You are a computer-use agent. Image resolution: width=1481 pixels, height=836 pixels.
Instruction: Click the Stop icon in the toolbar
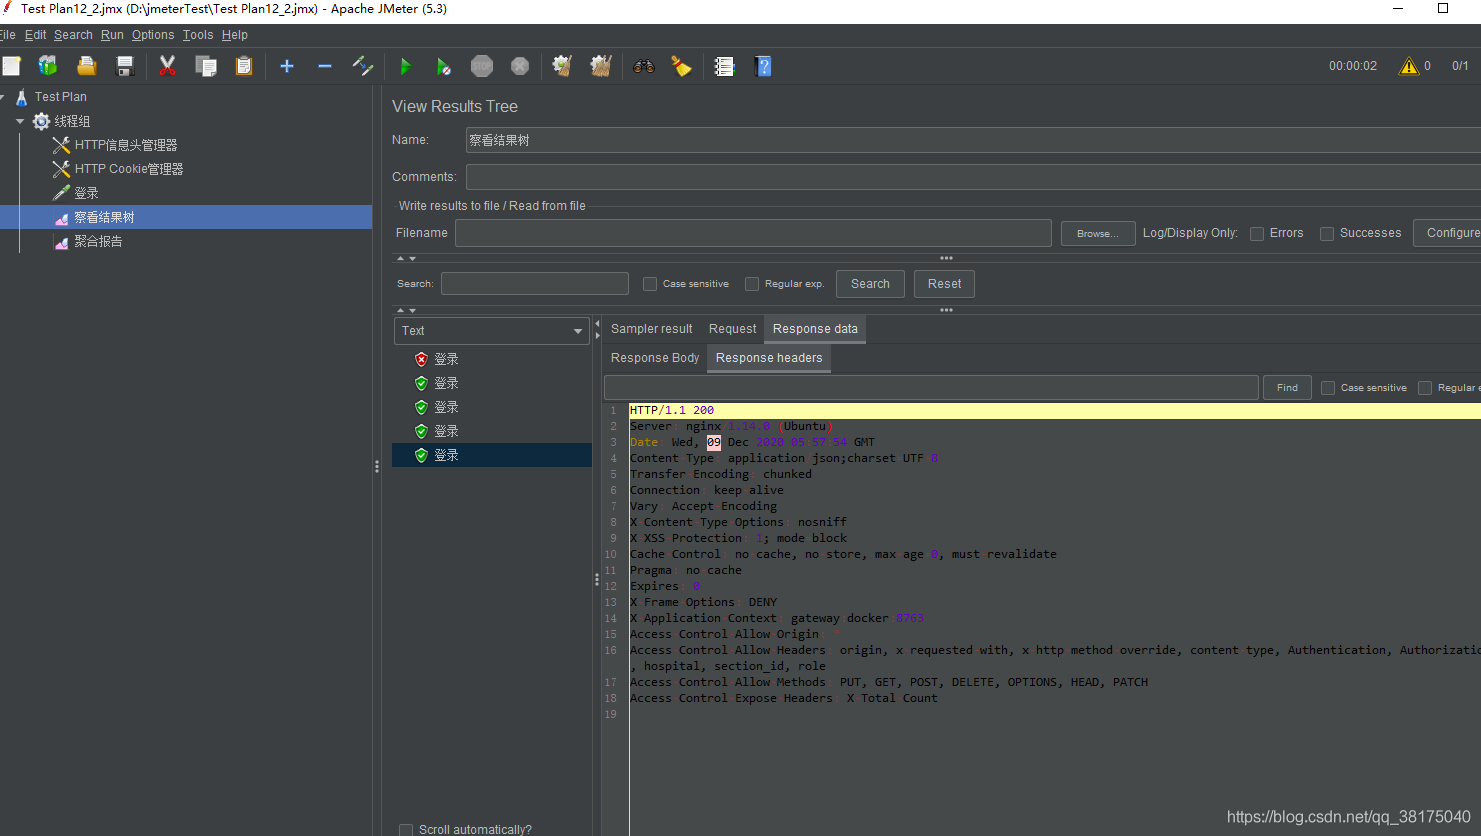click(482, 66)
